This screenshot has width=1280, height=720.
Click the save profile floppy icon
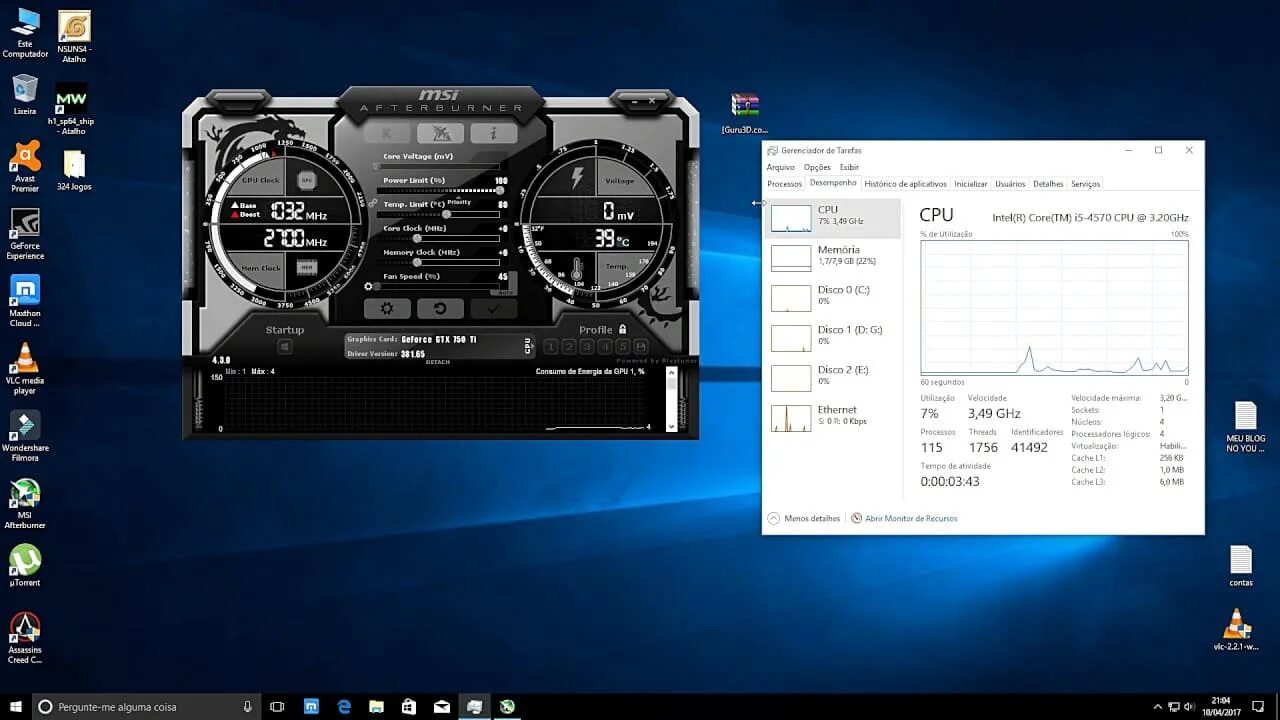pos(640,347)
